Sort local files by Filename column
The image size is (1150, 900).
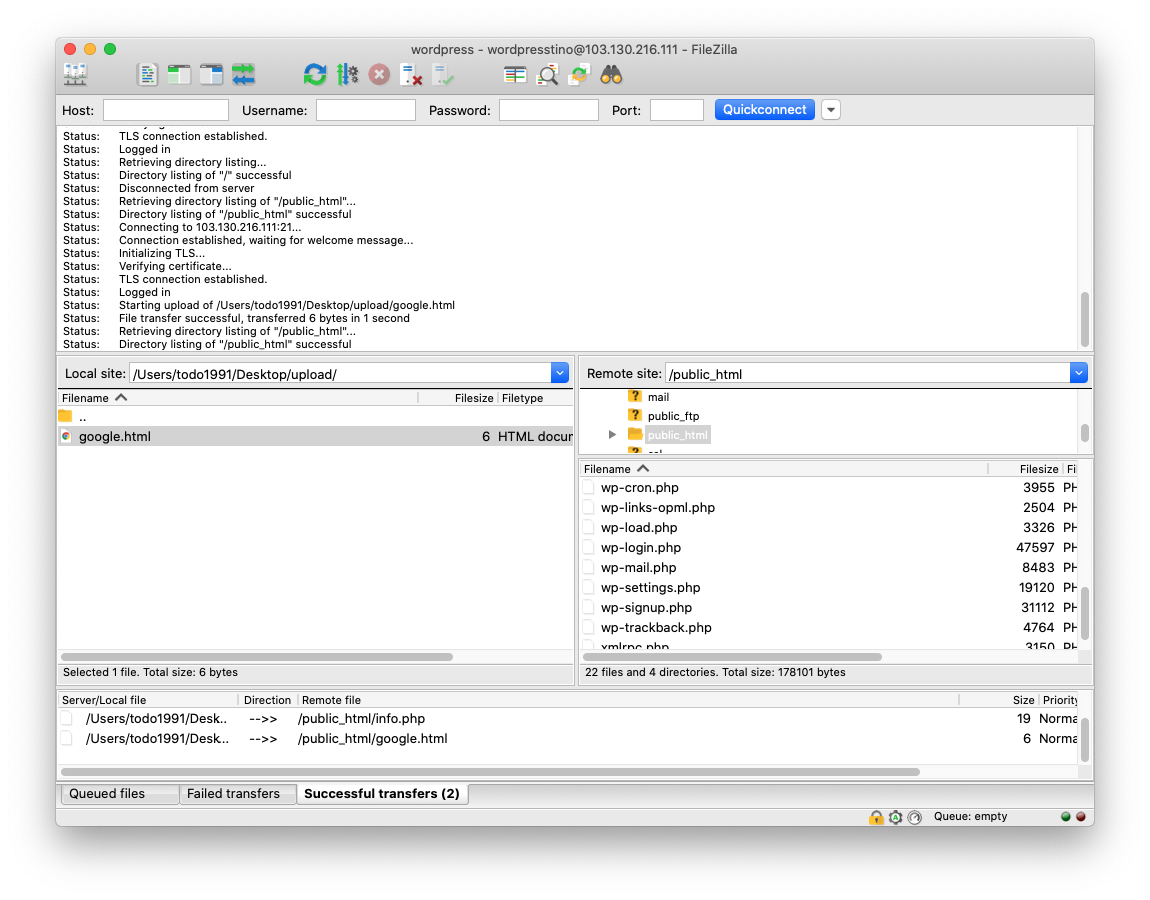point(238,398)
